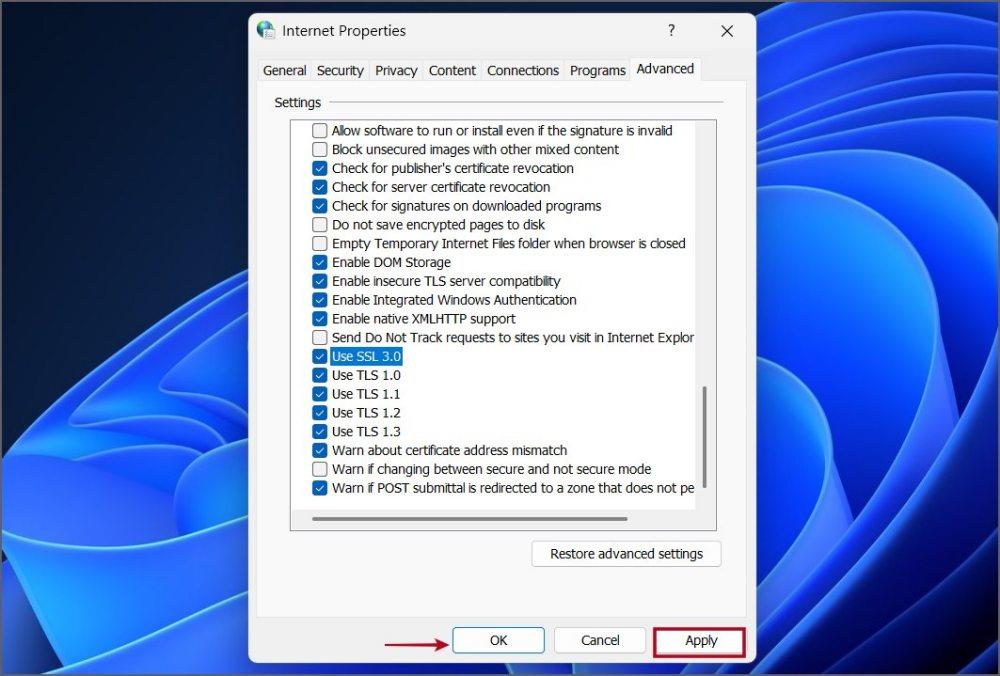Select the Advanced tab
This screenshot has height=676, width=1000.
[x=665, y=69]
